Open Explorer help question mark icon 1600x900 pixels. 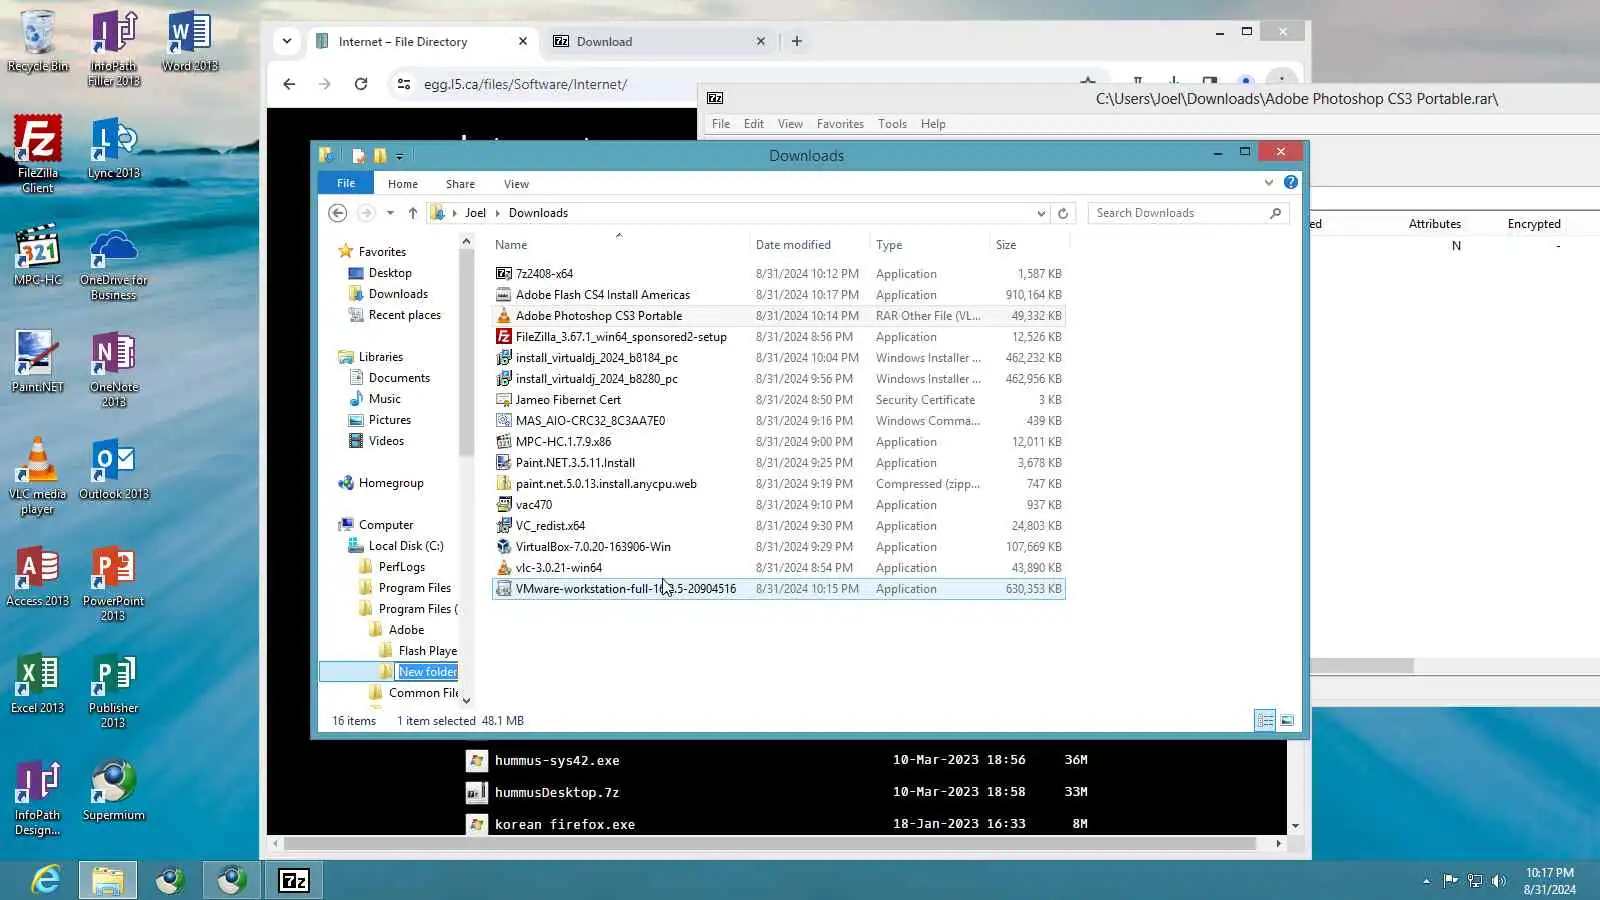click(x=1291, y=182)
